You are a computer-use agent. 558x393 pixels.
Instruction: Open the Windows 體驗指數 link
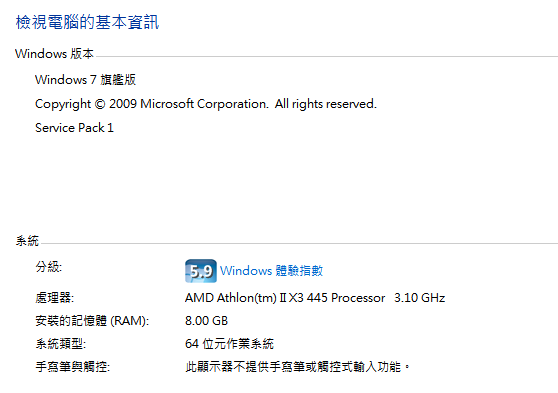(x=271, y=271)
